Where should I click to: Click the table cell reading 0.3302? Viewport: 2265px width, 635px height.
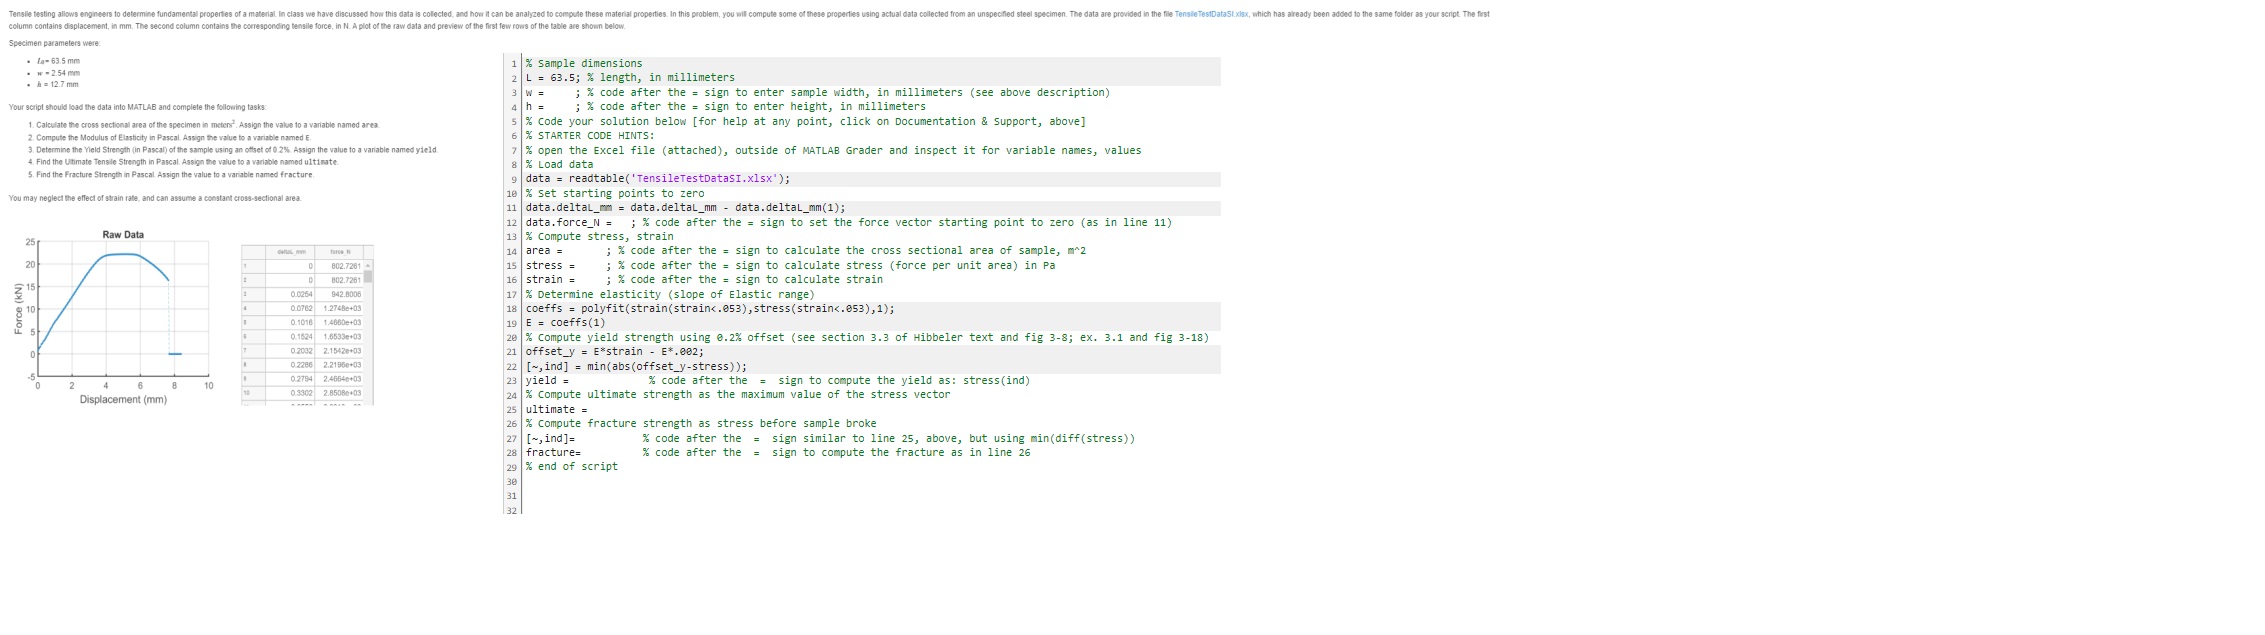pos(290,394)
